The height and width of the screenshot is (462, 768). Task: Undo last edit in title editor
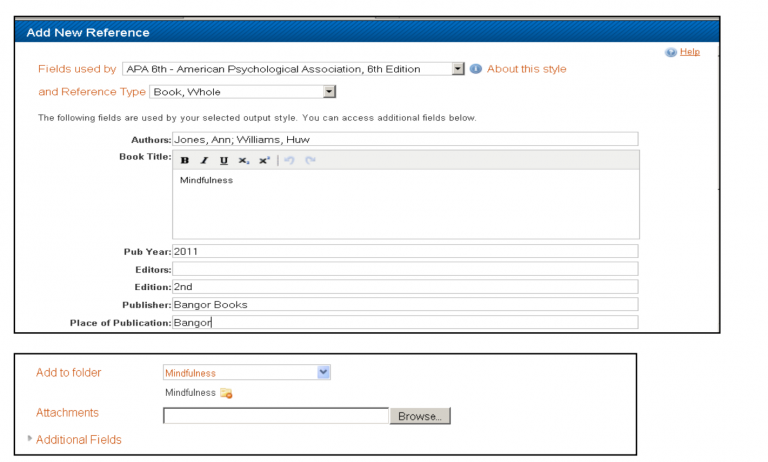pyautogui.click(x=289, y=160)
